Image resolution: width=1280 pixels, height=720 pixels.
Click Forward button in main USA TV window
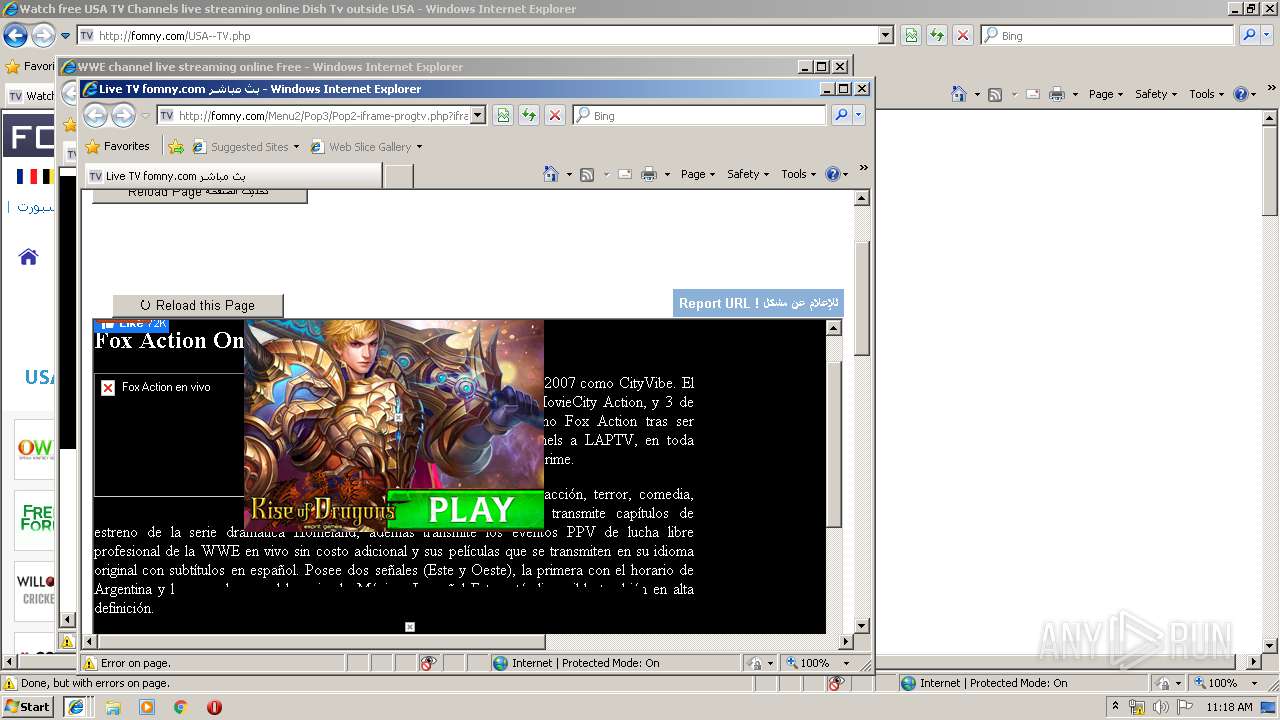click(x=43, y=35)
